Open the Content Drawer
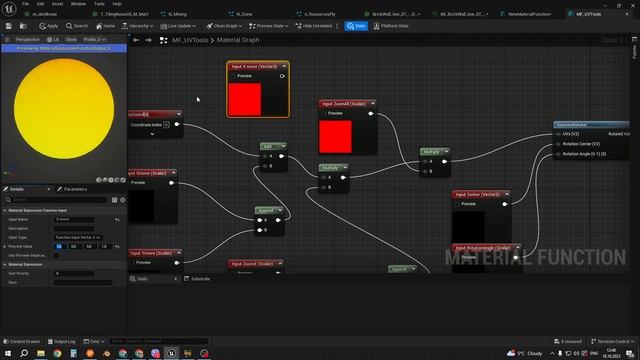Screen dimensions: 640x360 pos(22,342)
